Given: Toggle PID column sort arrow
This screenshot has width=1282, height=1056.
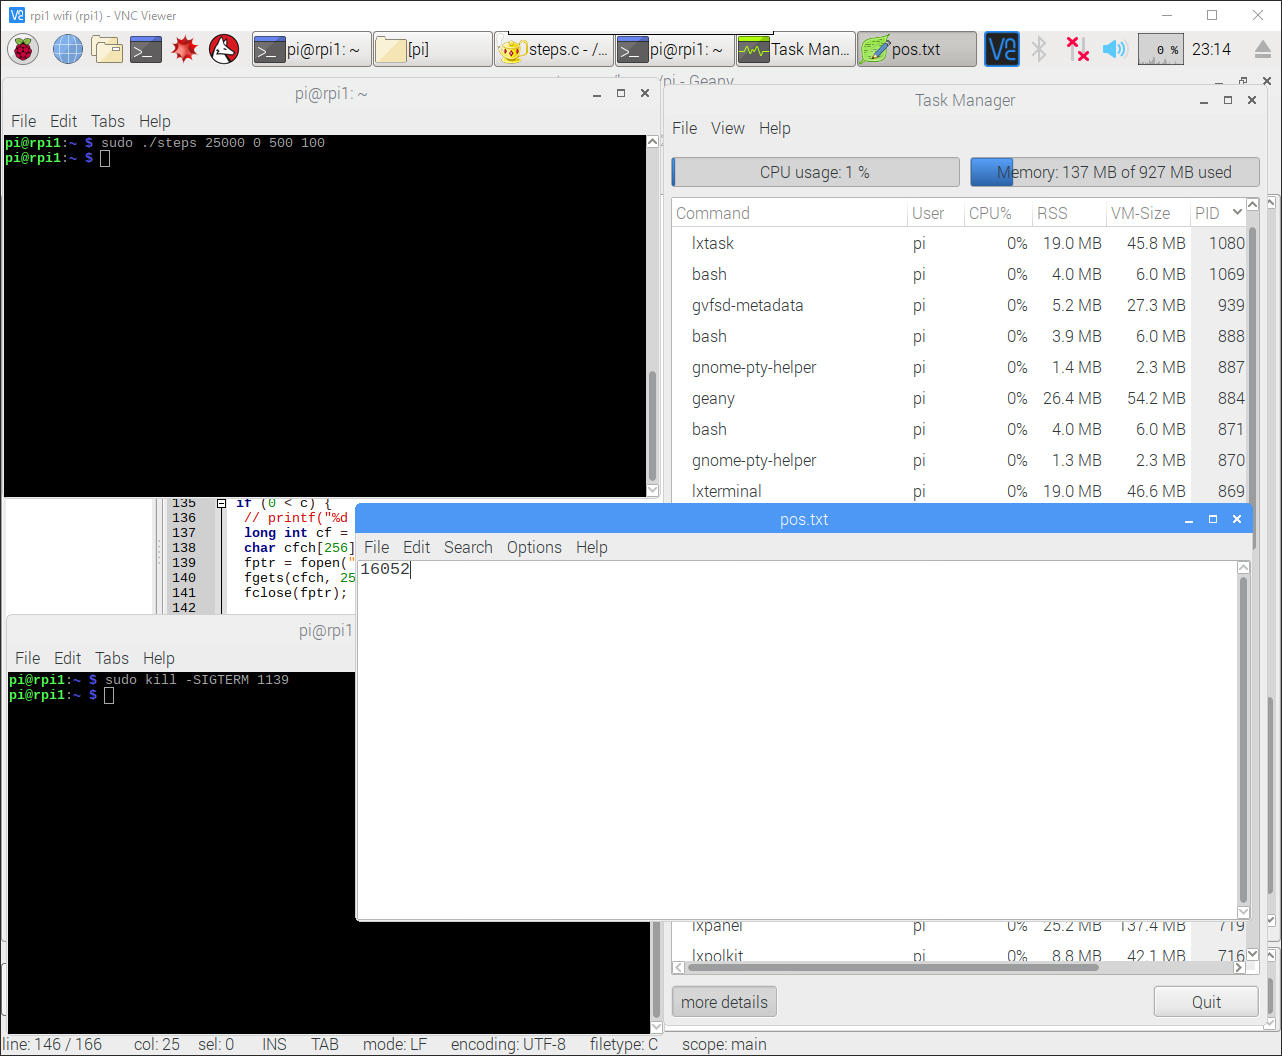Looking at the screenshot, I should [x=1237, y=212].
